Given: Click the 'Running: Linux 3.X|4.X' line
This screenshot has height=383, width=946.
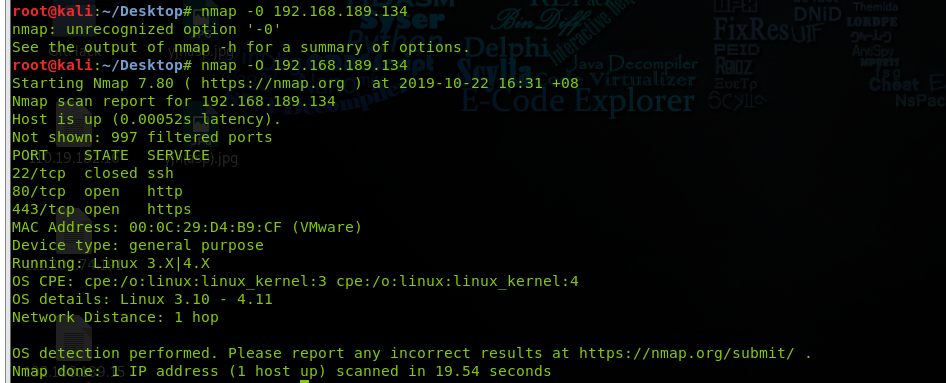Looking at the screenshot, I should click(x=110, y=264).
